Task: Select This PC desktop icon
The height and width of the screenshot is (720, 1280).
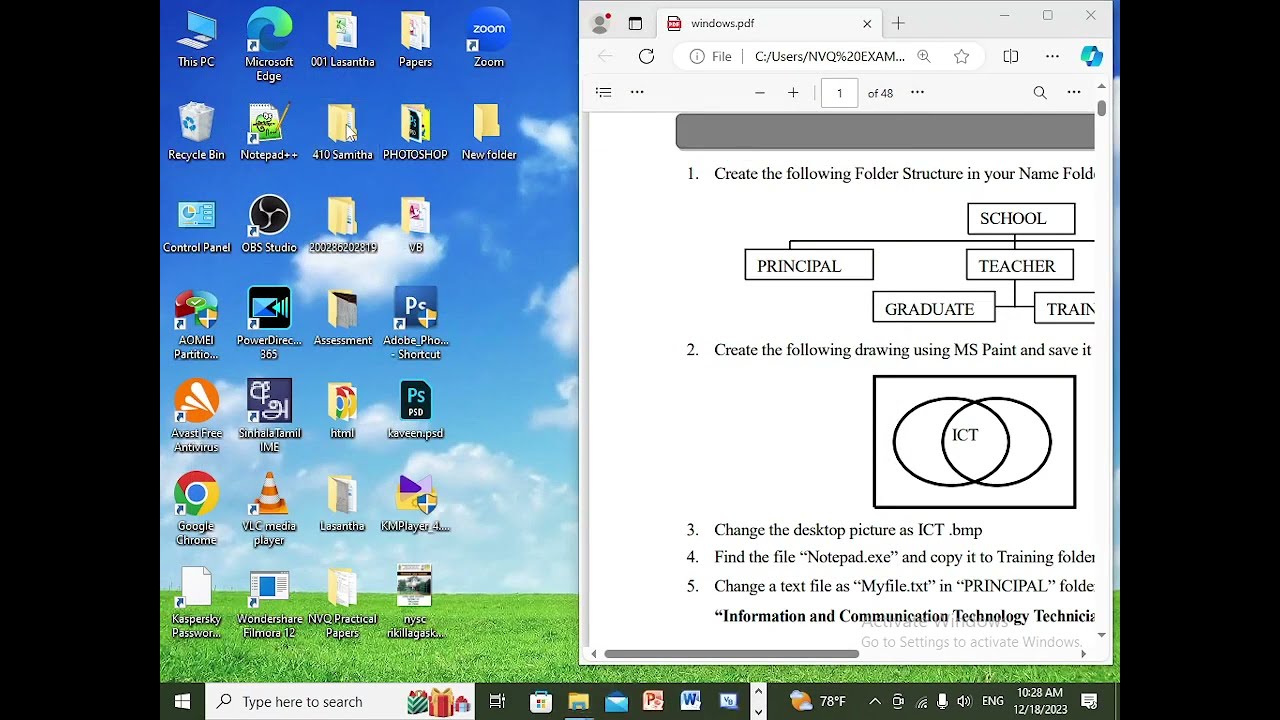Action: point(196,40)
